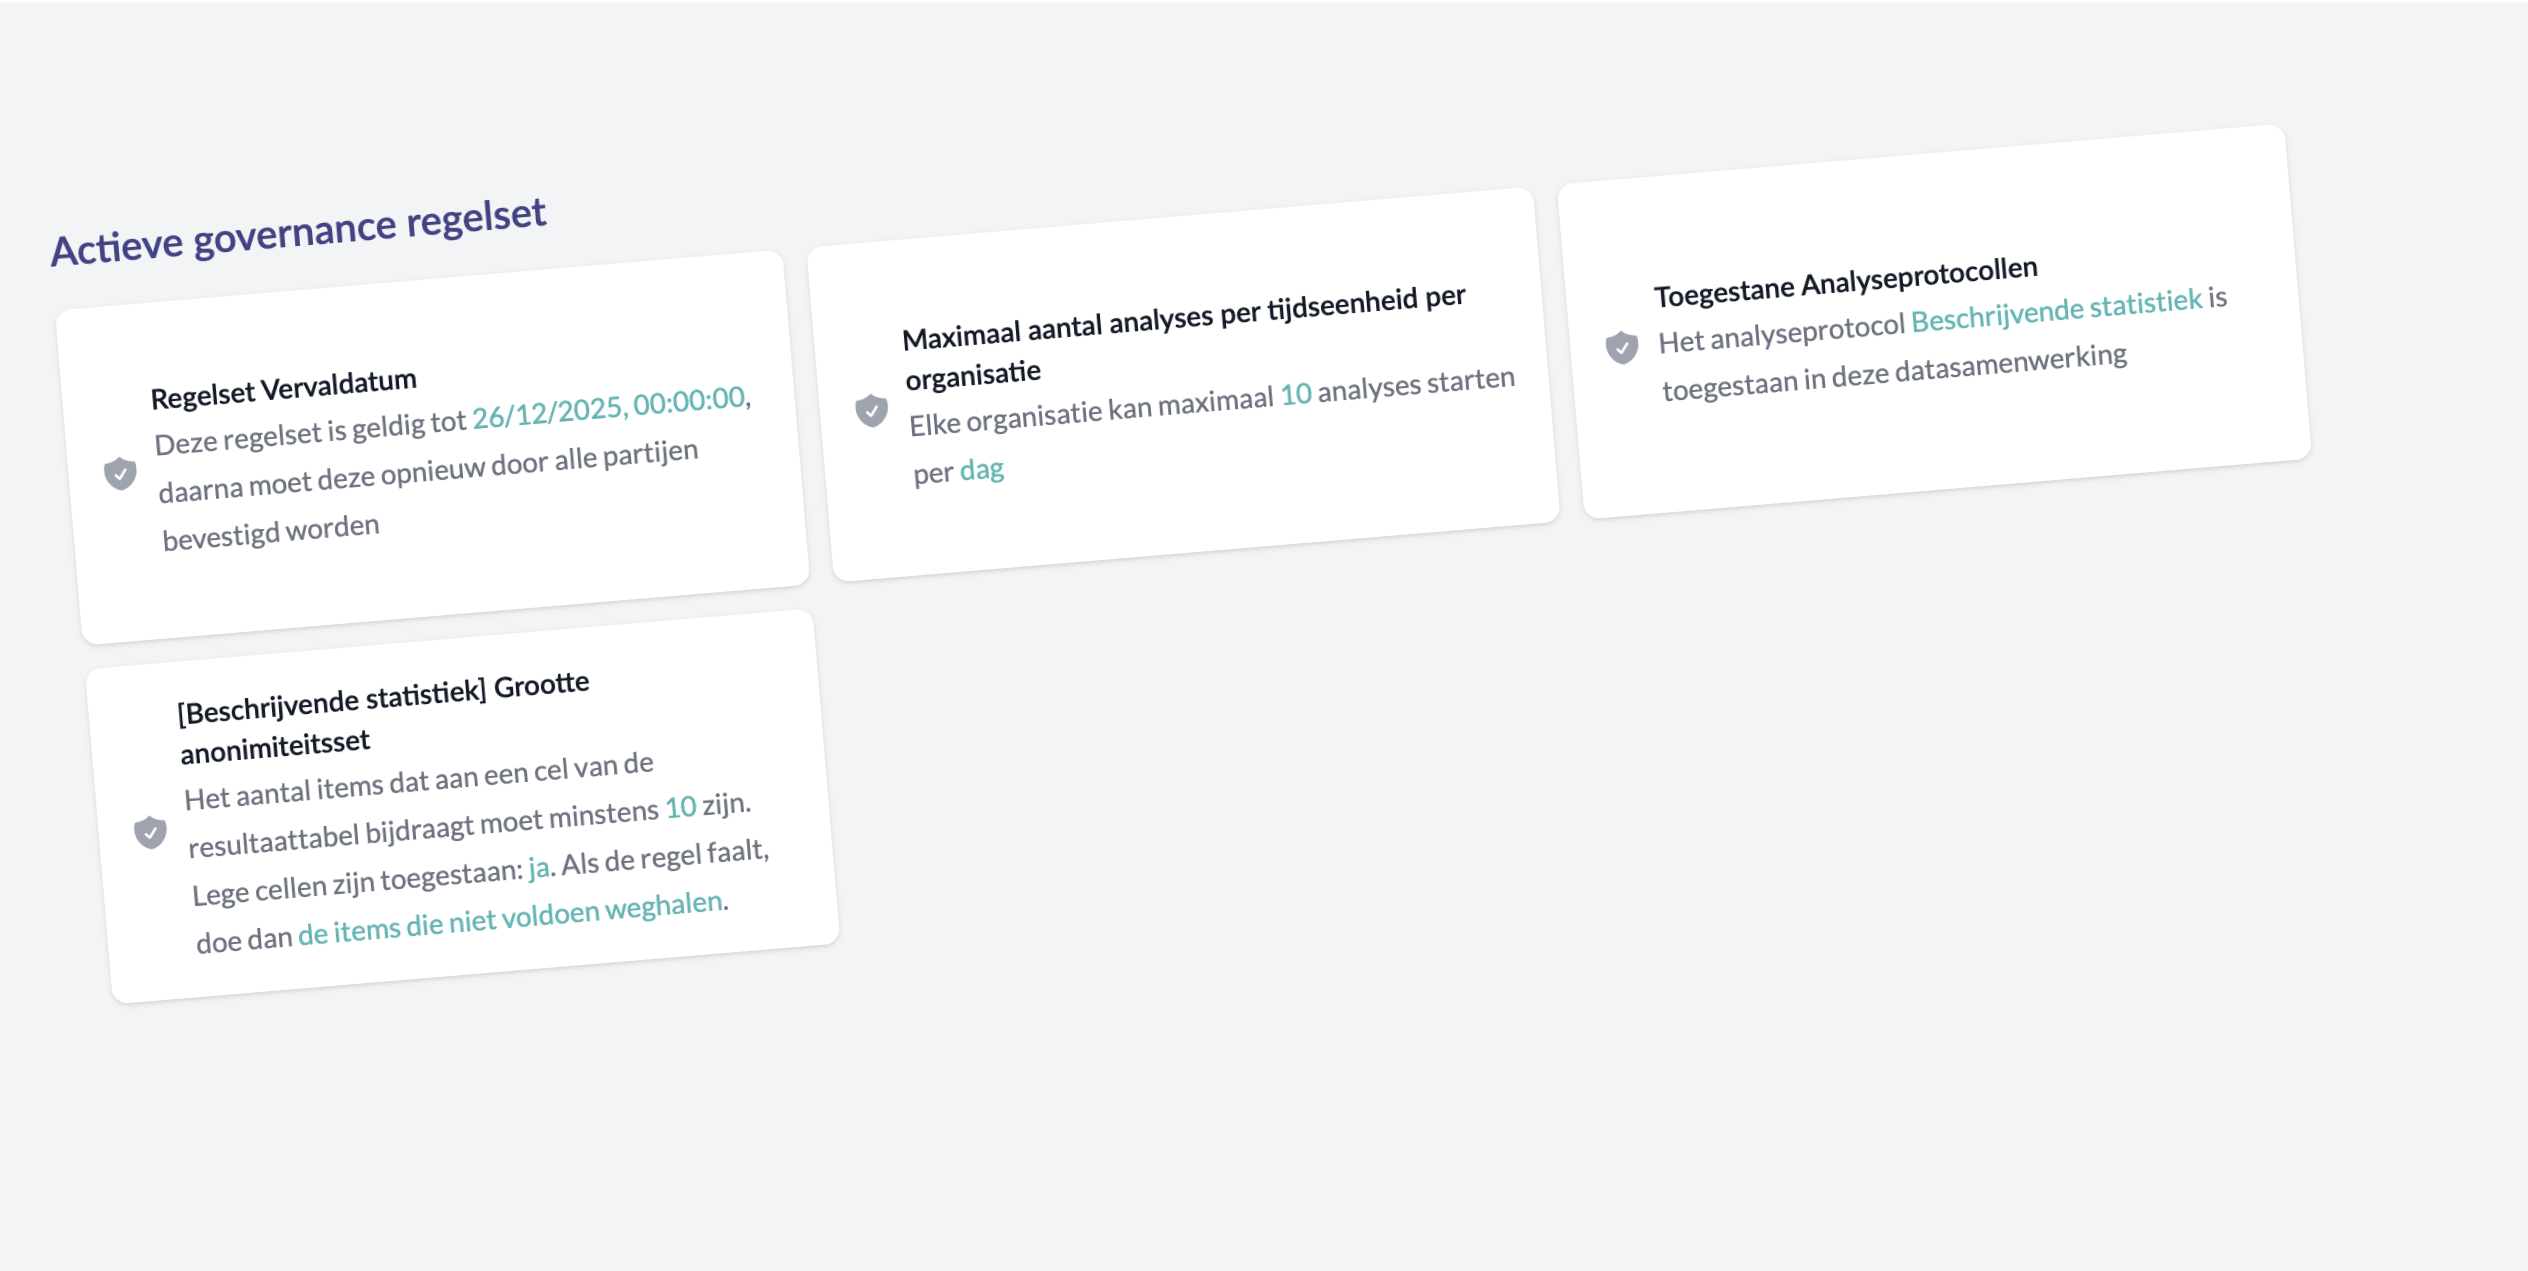Image resolution: width=2528 pixels, height=1271 pixels.
Task: Click the highlighted word 'dag'
Action: (x=981, y=469)
